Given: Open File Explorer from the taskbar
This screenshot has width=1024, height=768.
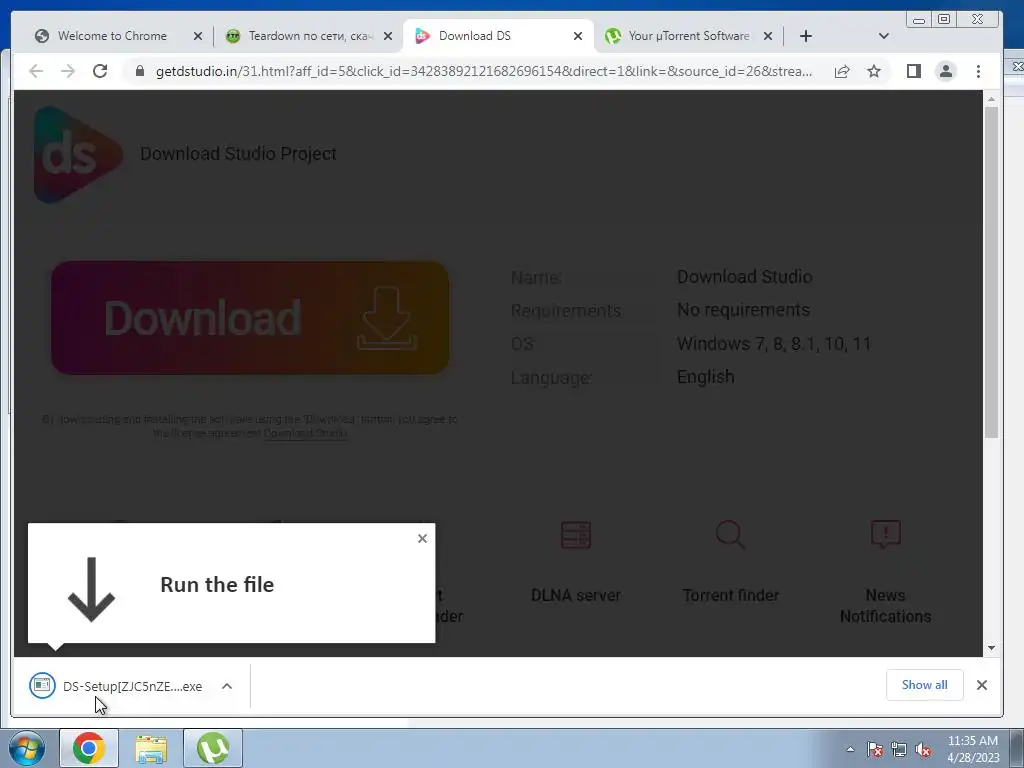Looking at the screenshot, I should pos(151,748).
